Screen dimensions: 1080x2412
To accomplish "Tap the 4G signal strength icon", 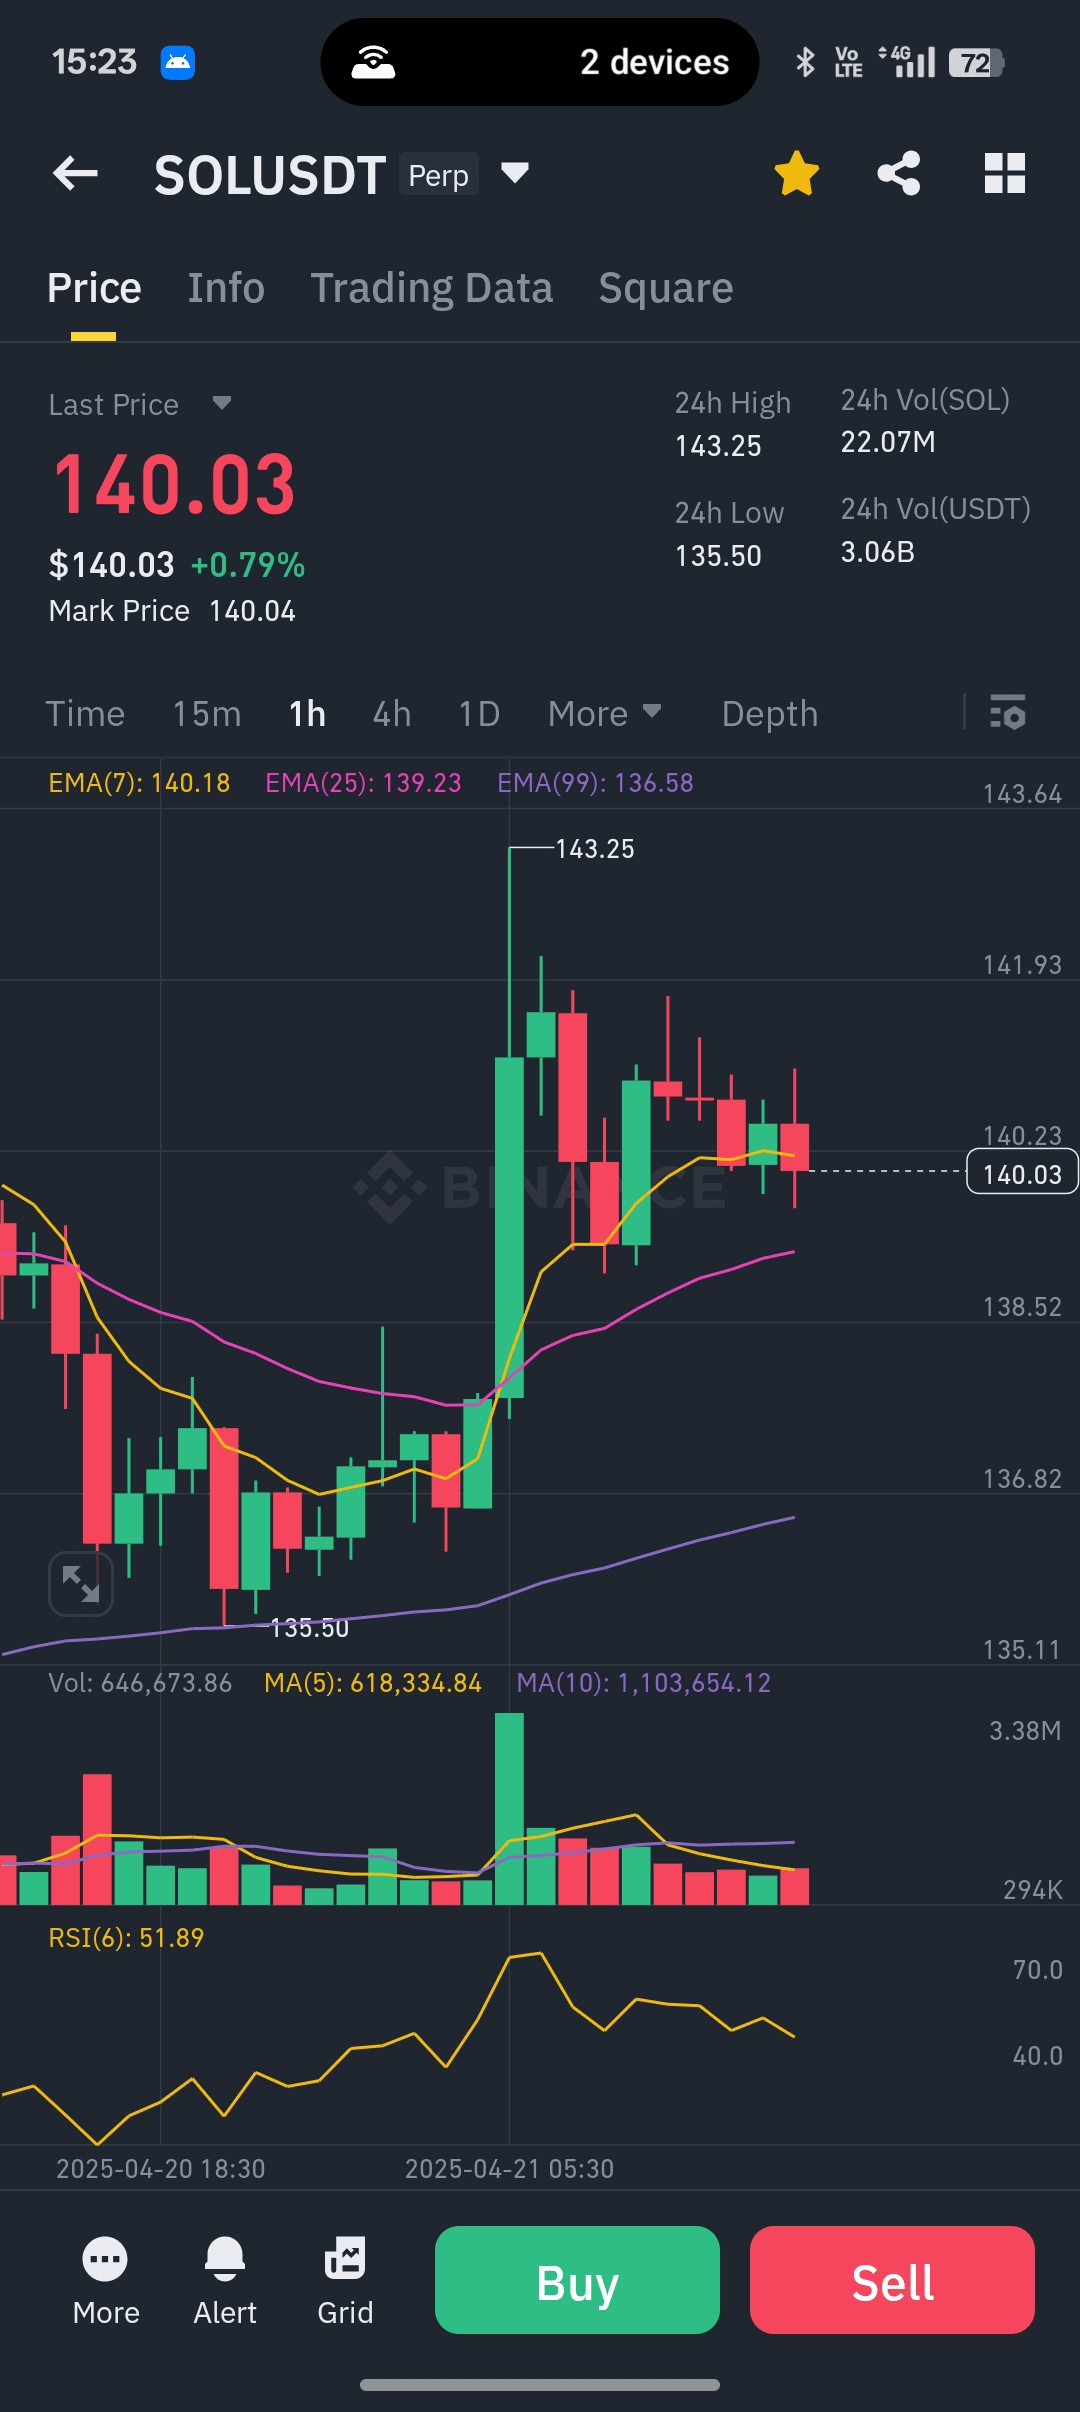I will click(907, 62).
